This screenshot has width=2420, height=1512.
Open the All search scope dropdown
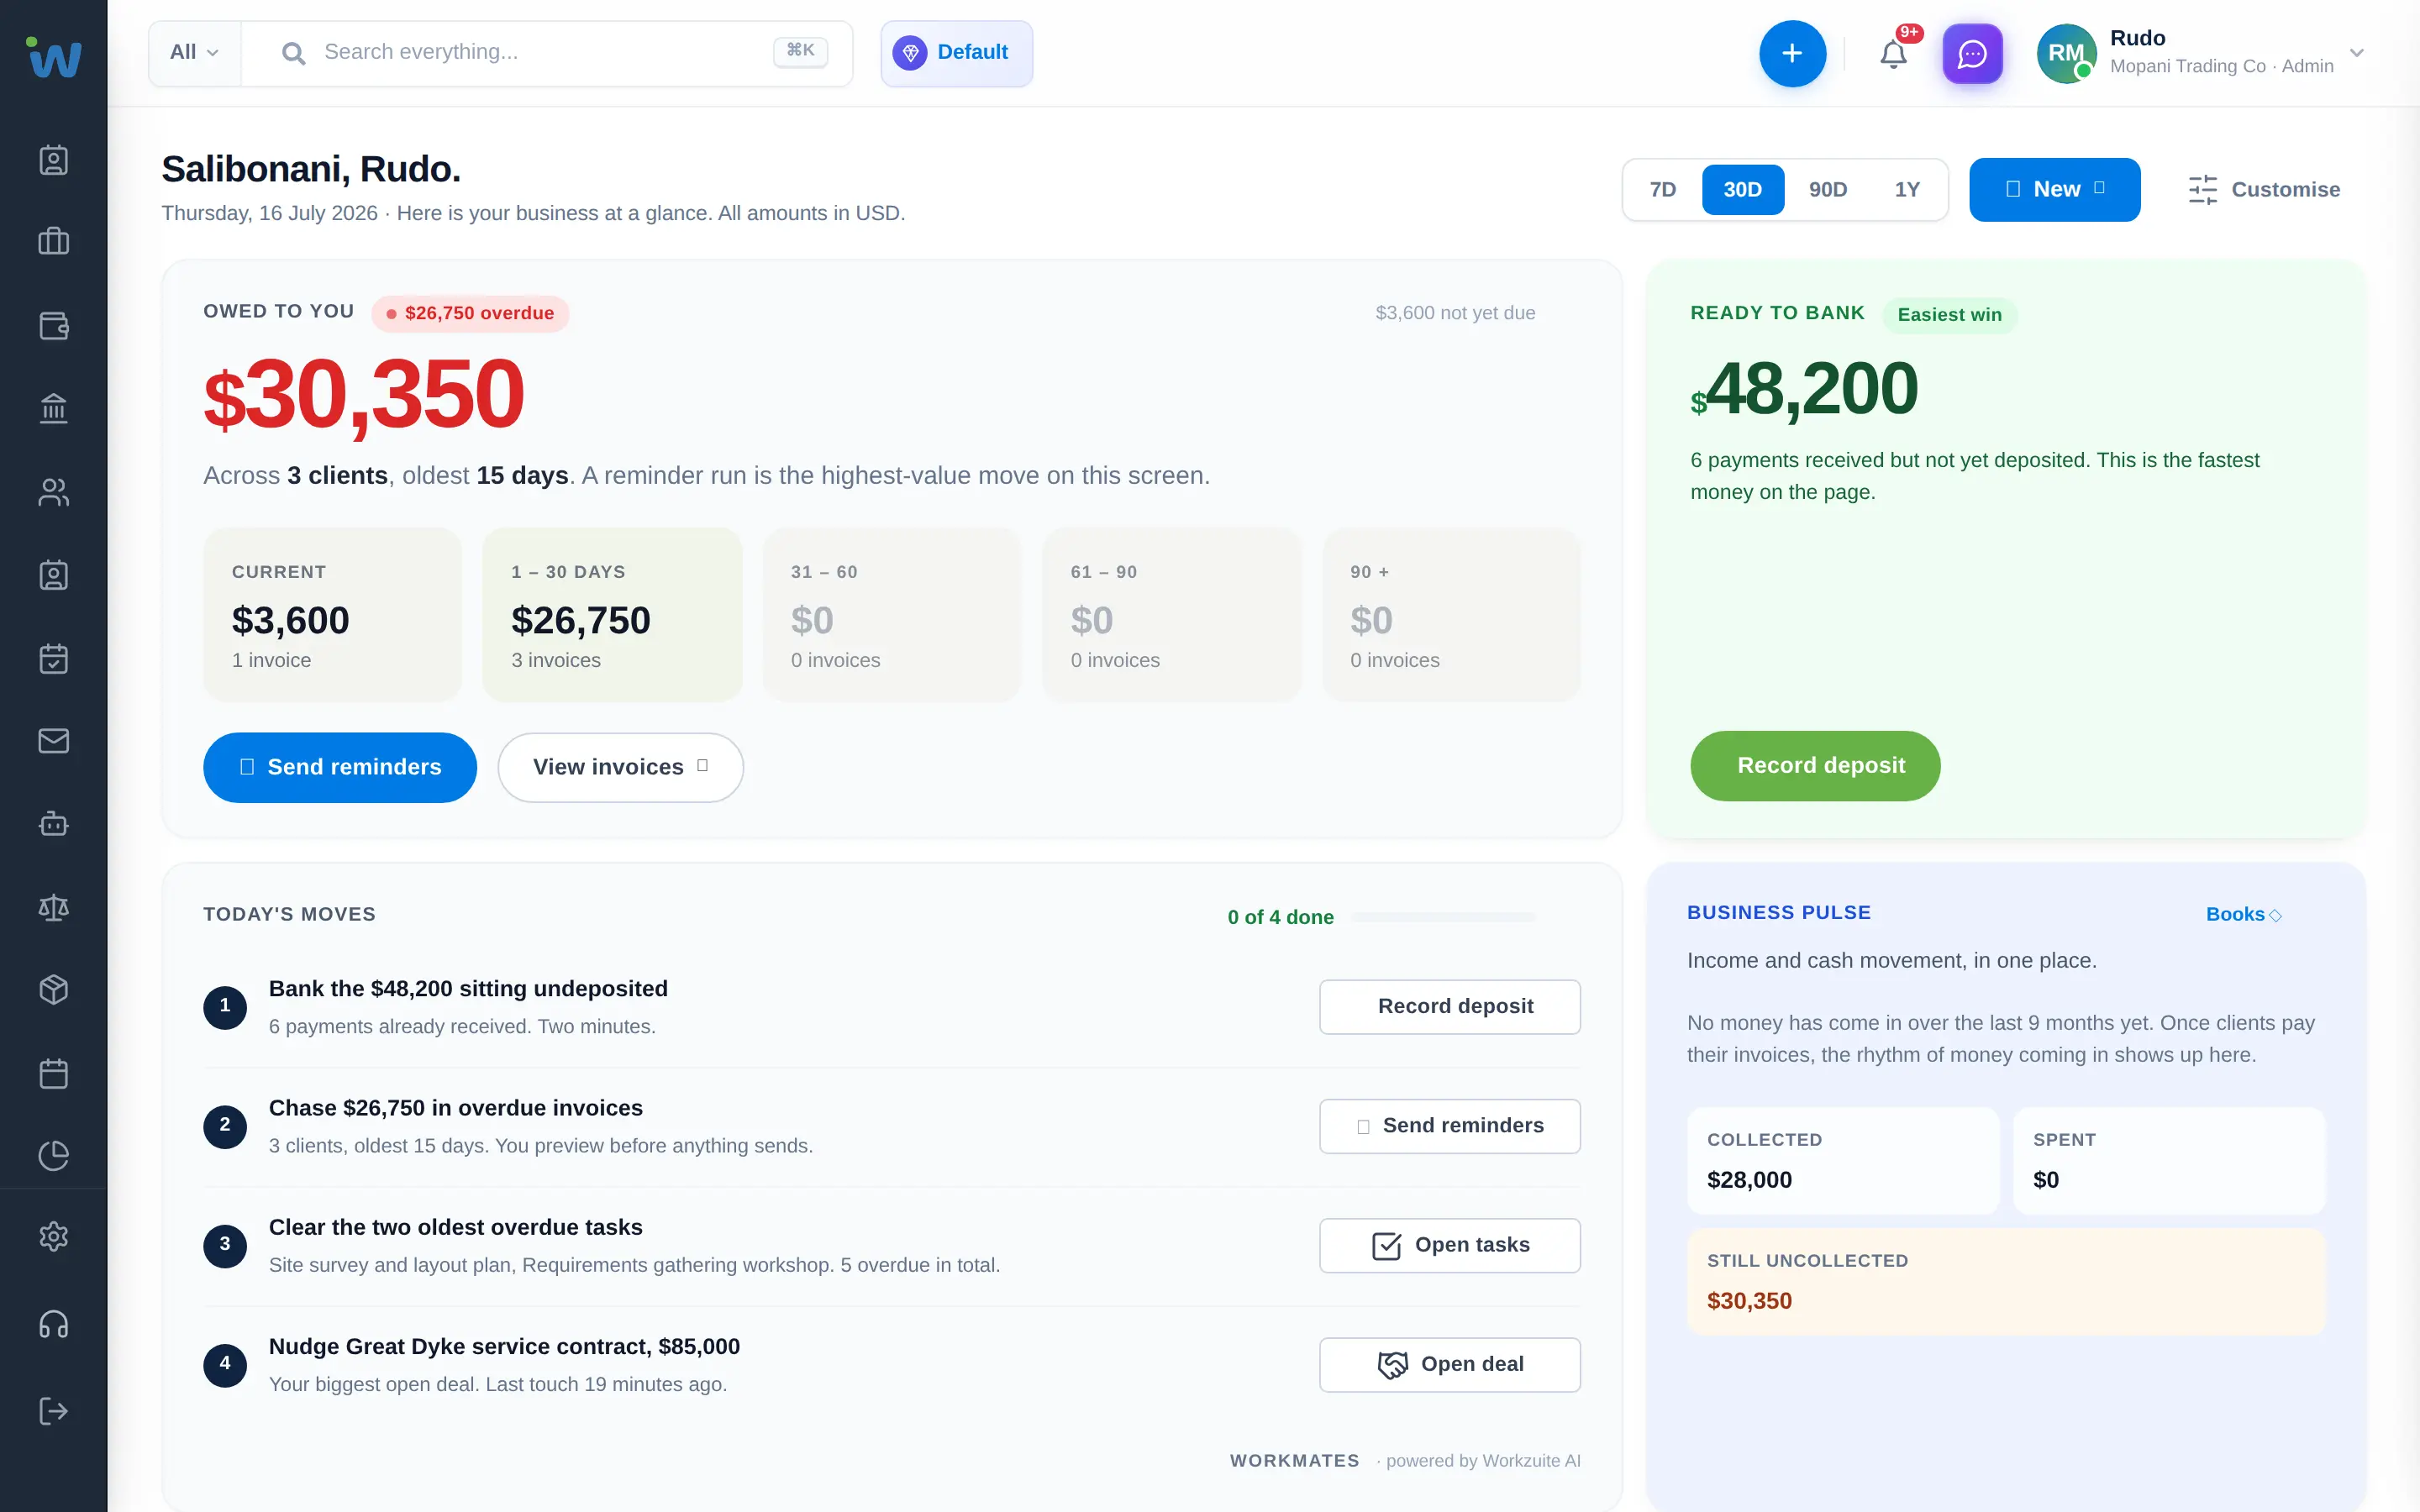coord(194,52)
